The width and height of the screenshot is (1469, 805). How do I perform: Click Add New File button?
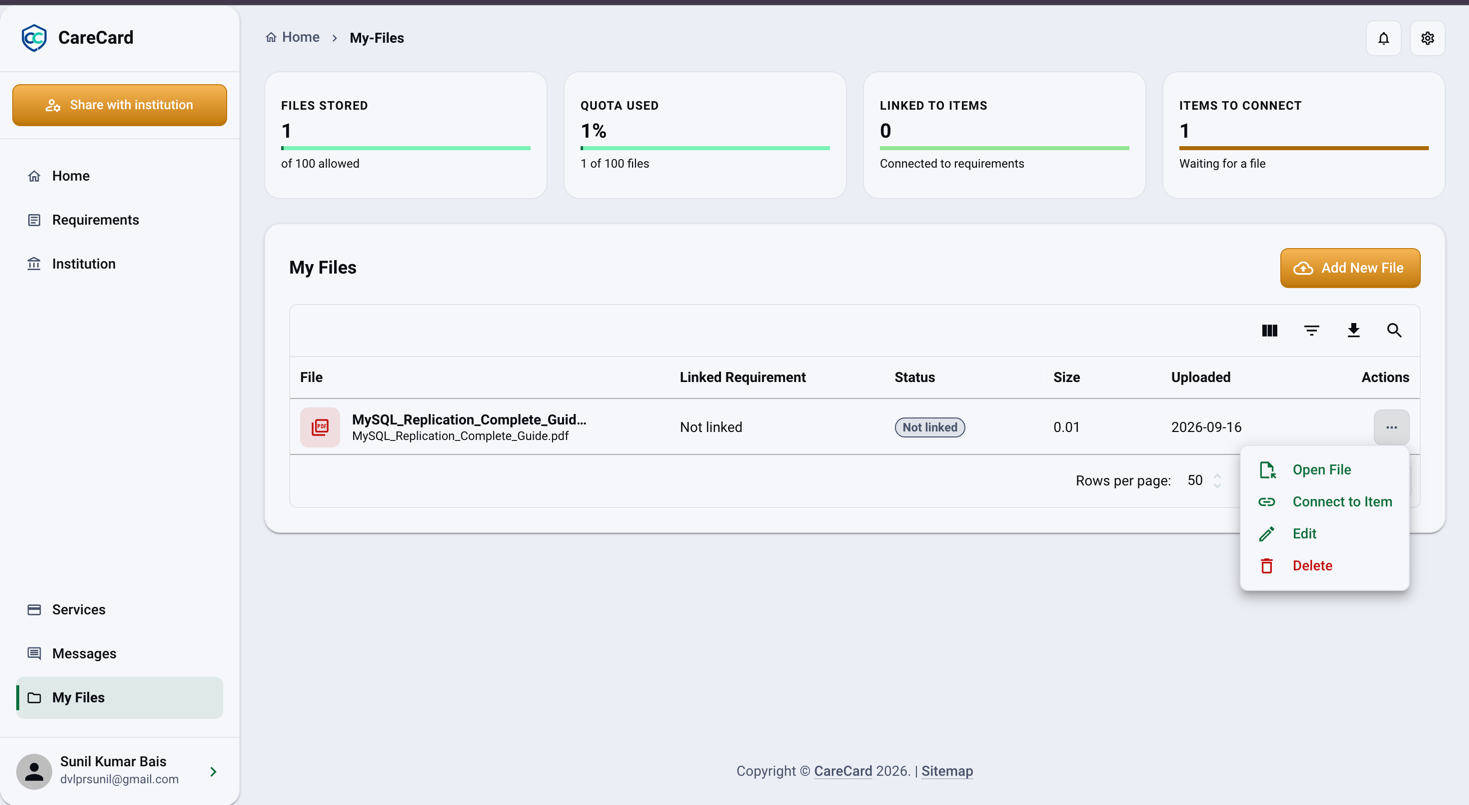point(1350,268)
